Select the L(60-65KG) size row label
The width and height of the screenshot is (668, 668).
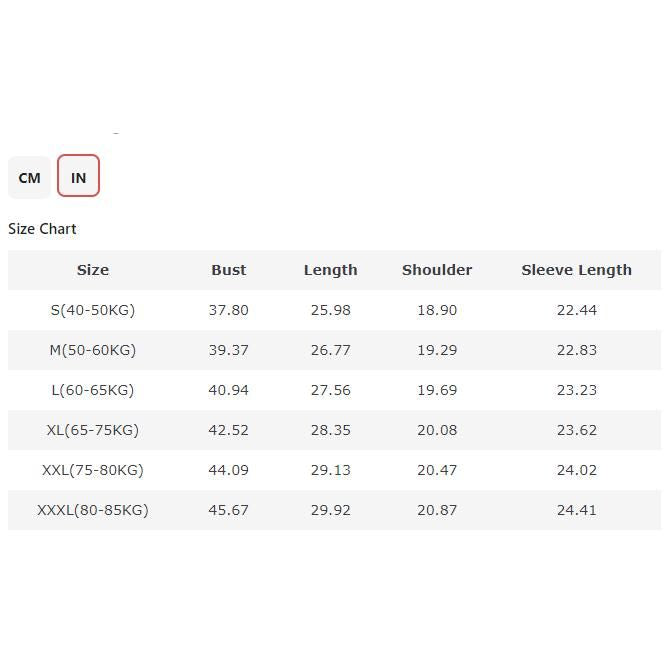click(x=93, y=390)
